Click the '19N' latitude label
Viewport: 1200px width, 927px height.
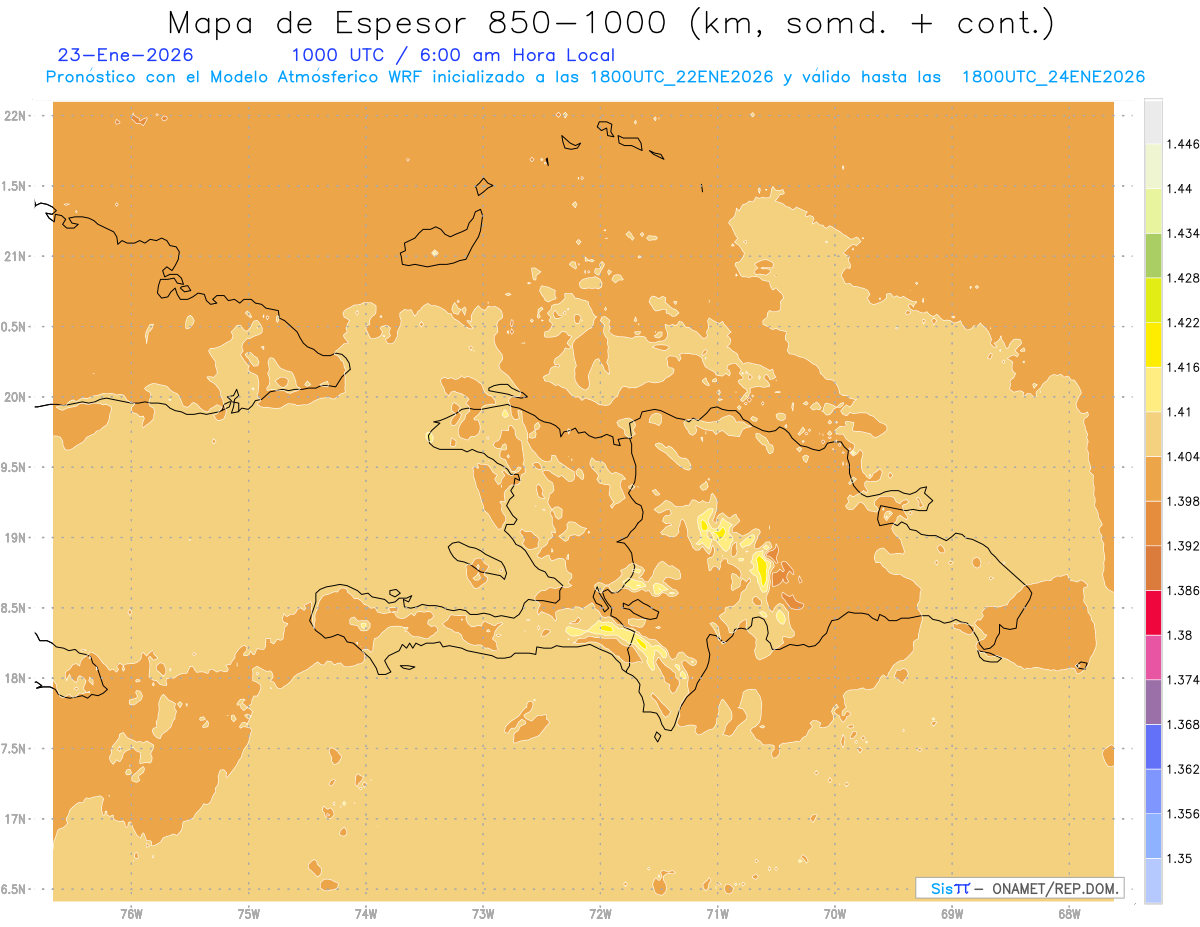click(15, 538)
